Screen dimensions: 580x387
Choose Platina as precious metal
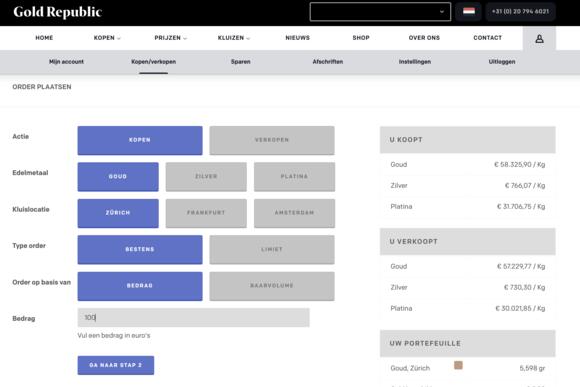[x=294, y=176]
